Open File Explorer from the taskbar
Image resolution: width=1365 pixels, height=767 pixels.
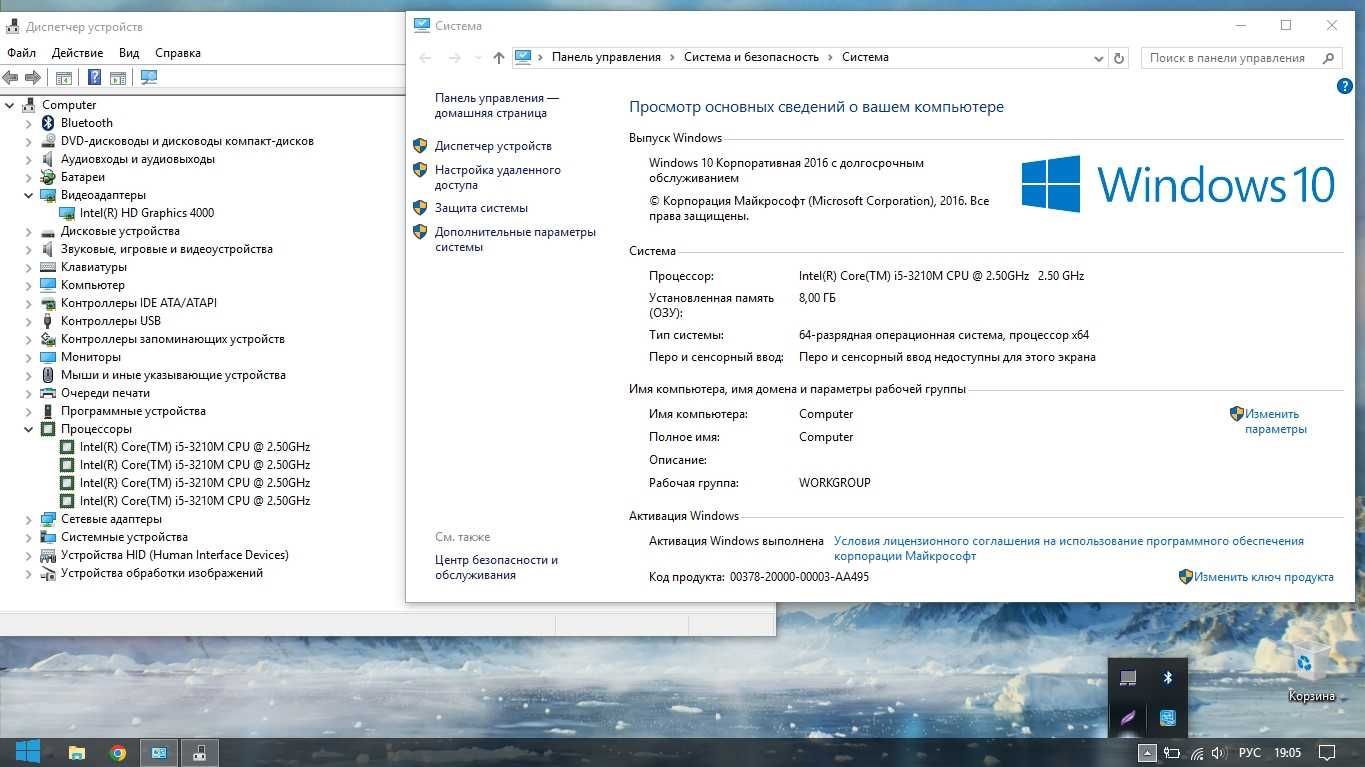[x=76, y=753]
